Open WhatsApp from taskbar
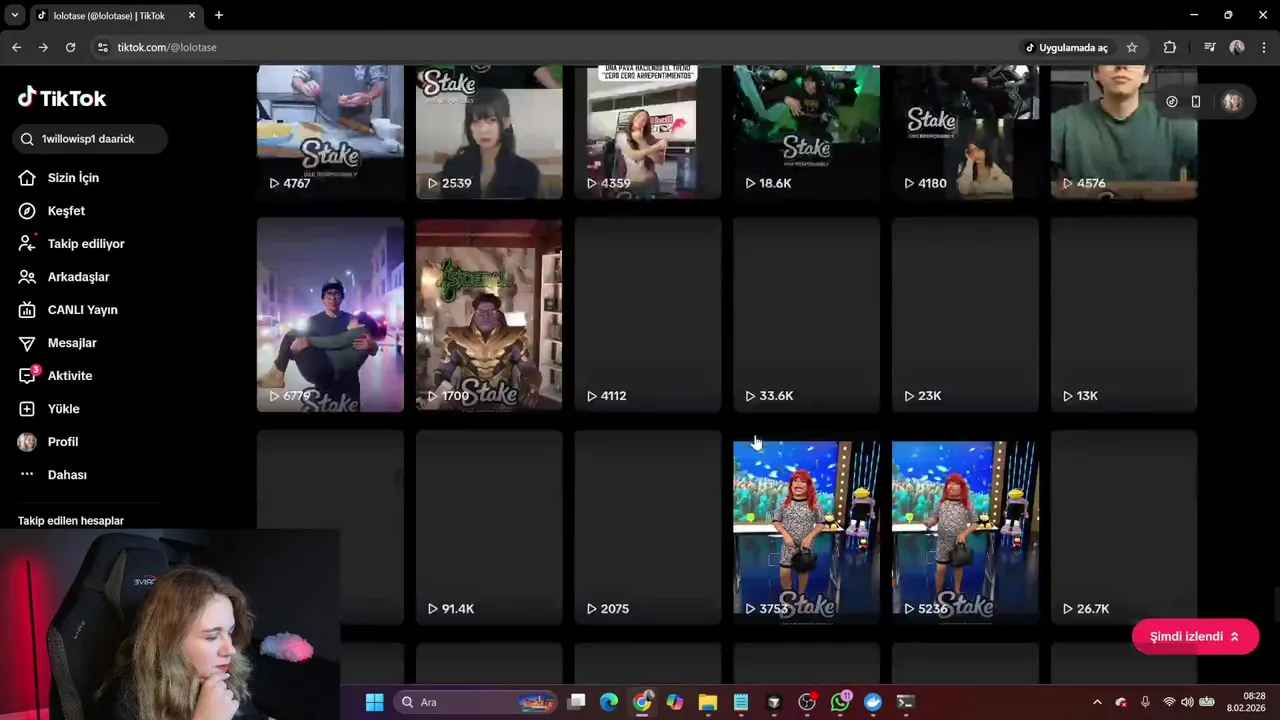 click(840, 702)
